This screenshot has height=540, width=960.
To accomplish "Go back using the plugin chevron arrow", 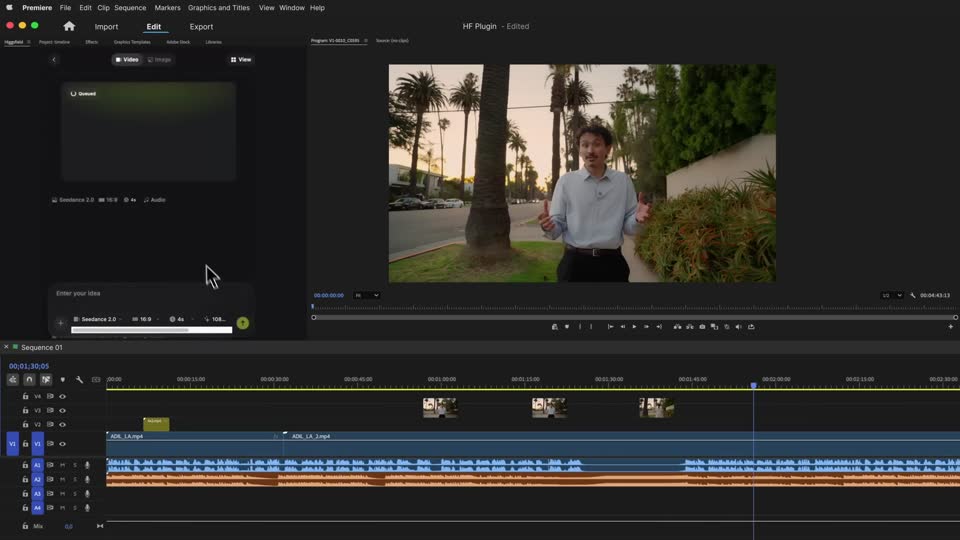I will (x=54, y=59).
